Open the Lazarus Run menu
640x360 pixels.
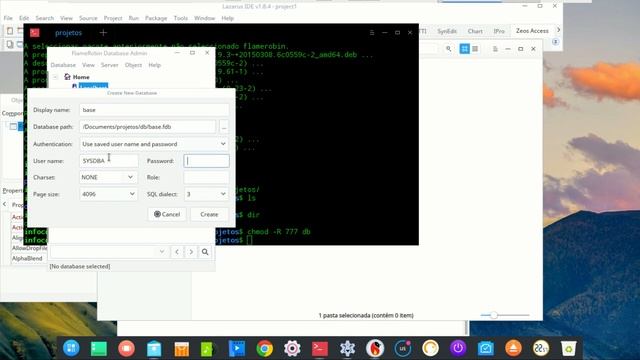(133, 18)
